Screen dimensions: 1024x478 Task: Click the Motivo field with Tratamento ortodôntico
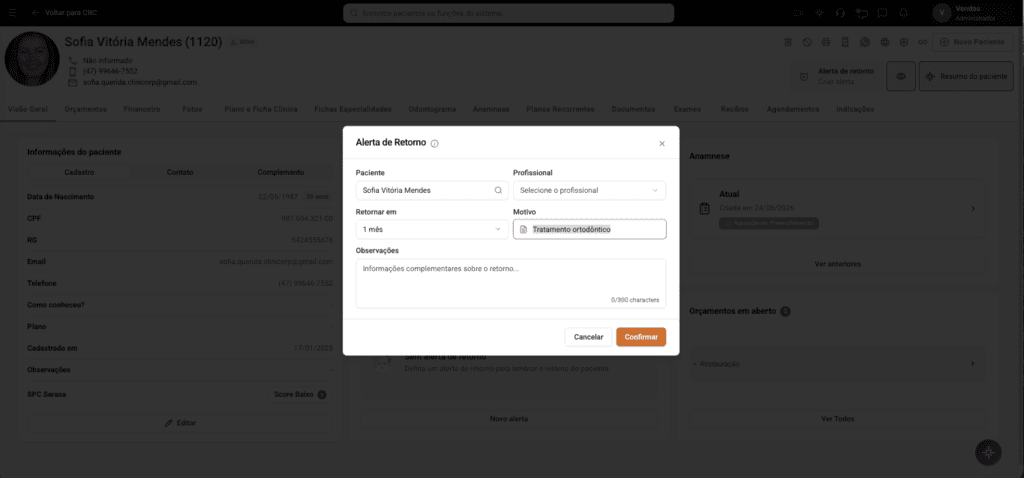tap(589, 229)
